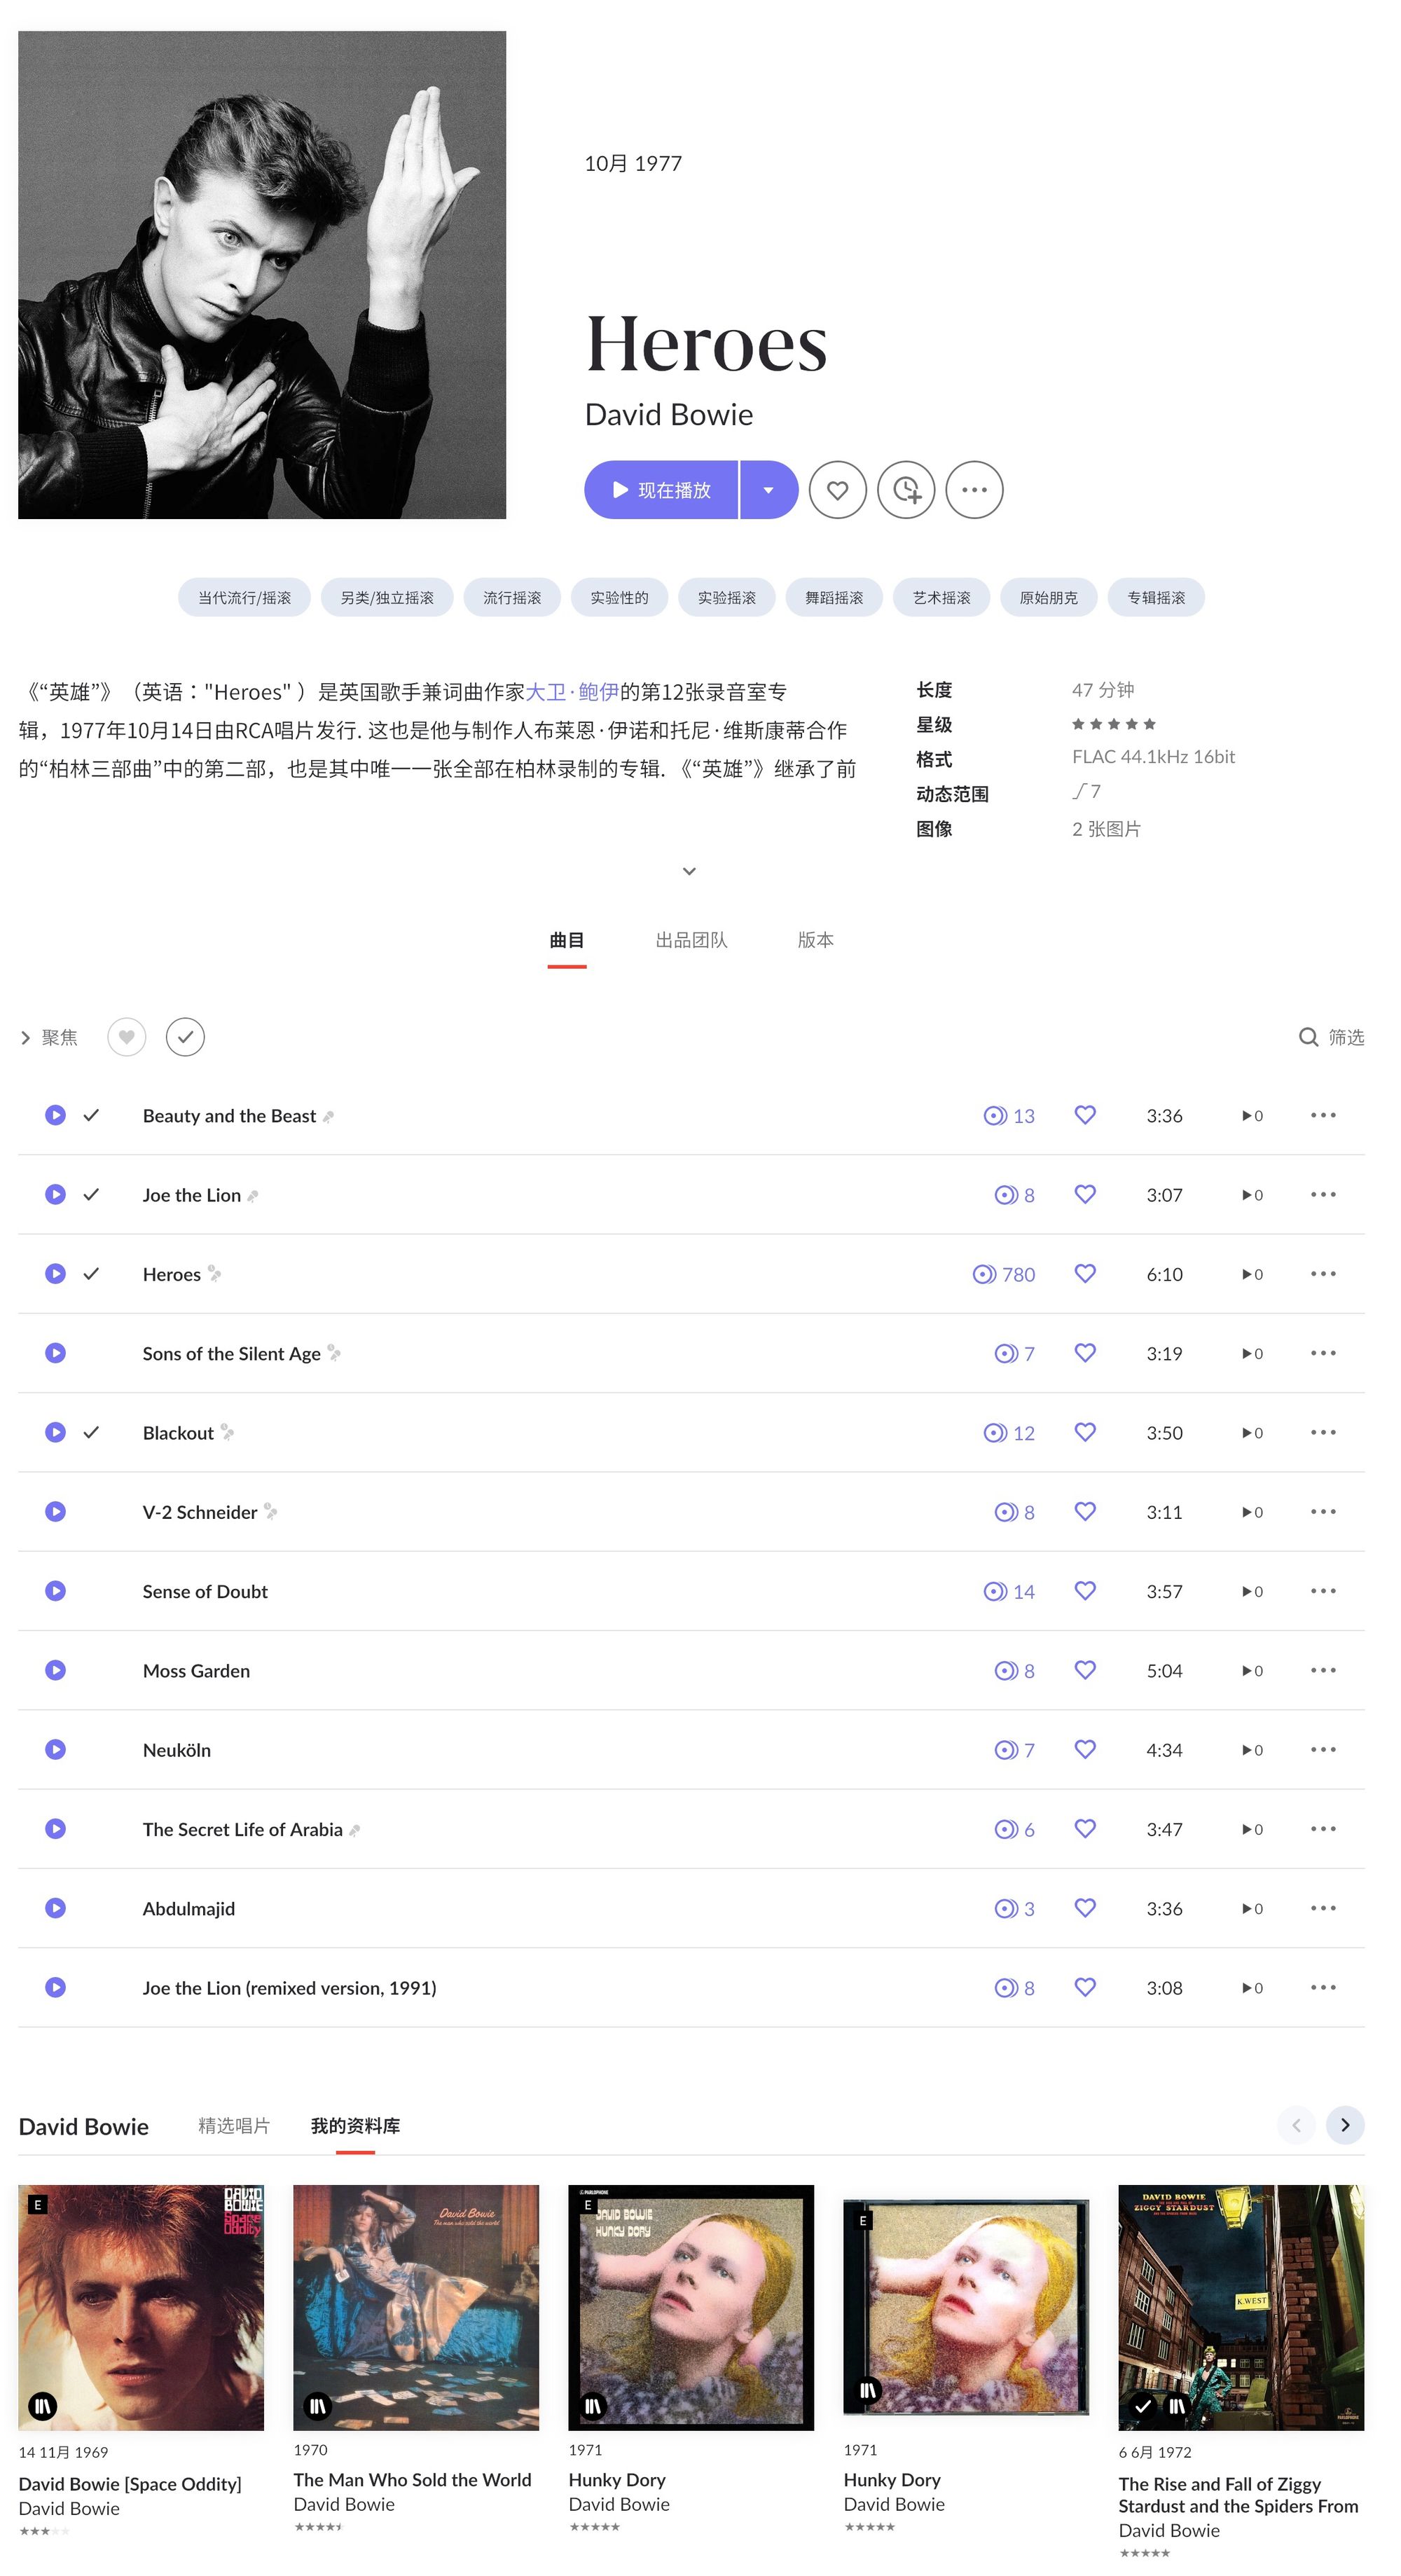This screenshot has height=2576, width=1401.
Task: Open the Heroes album cover image
Action: click(x=262, y=275)
